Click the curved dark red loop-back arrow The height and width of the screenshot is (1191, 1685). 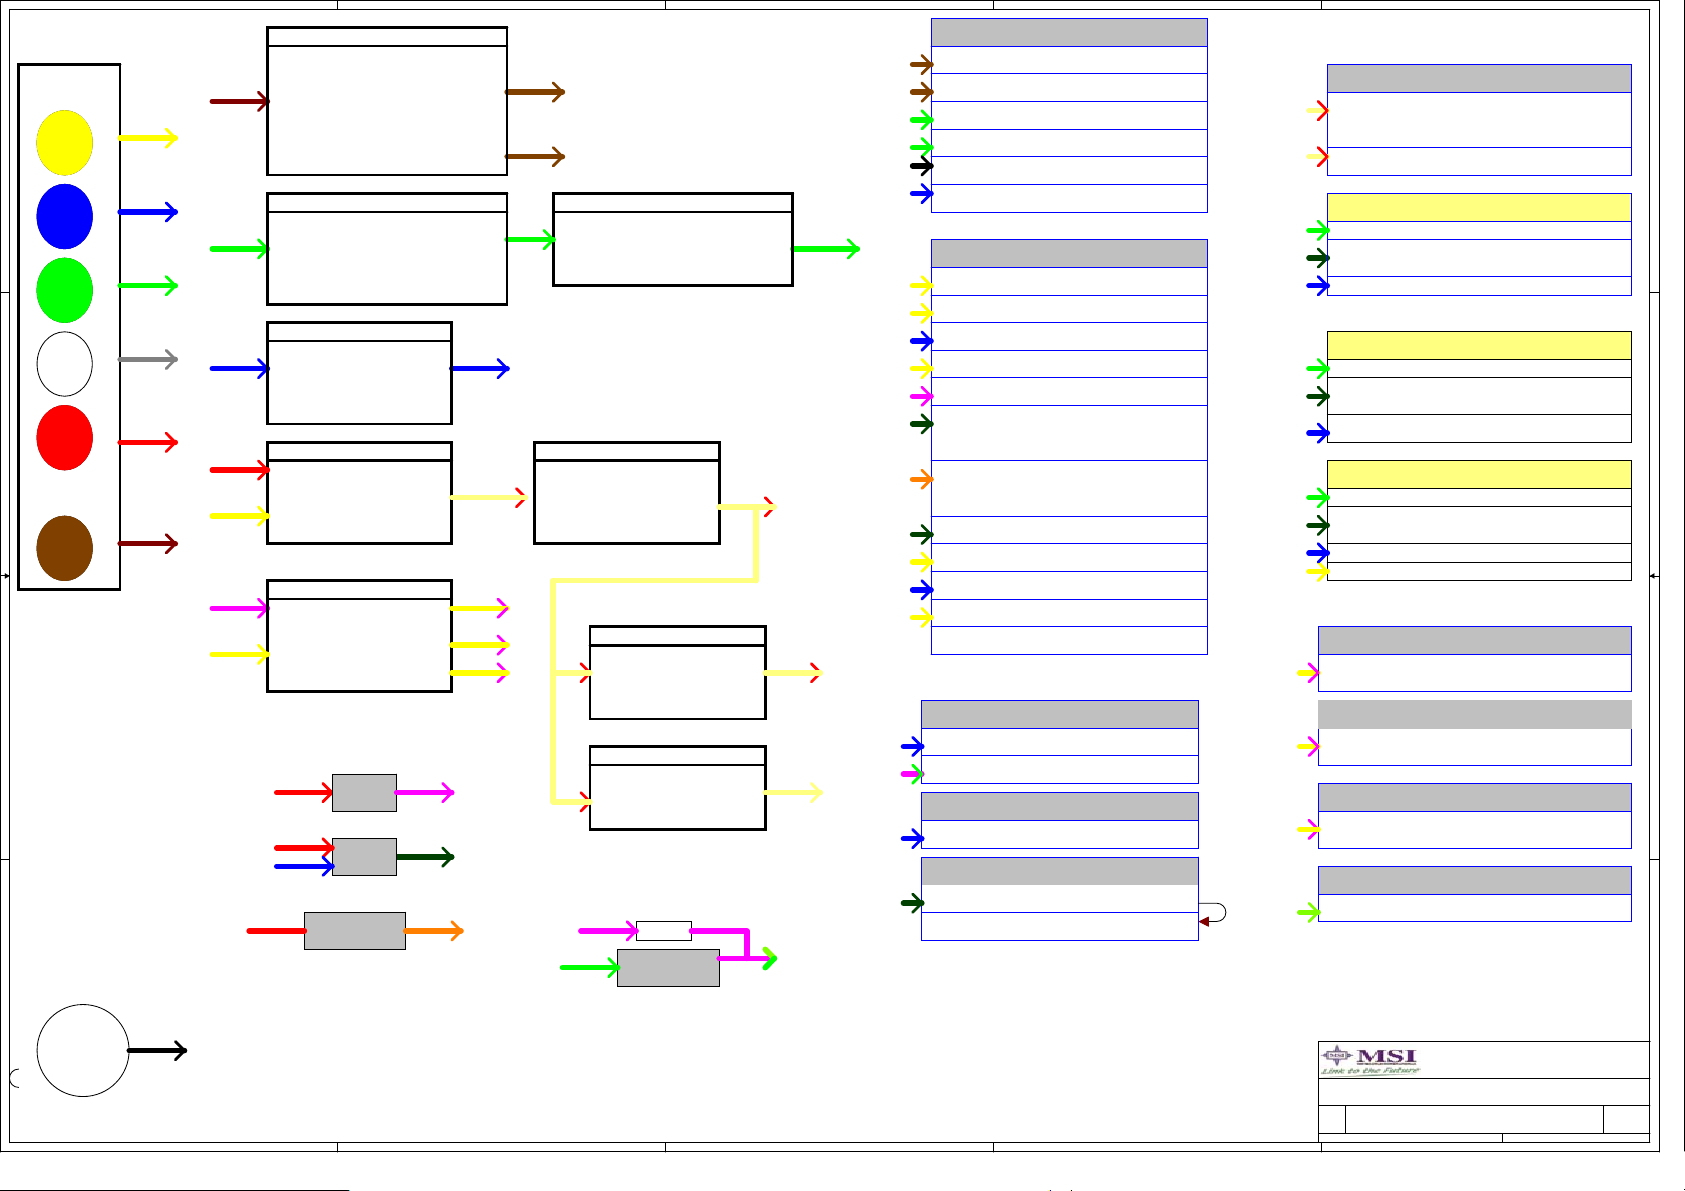pos(1212,914)
